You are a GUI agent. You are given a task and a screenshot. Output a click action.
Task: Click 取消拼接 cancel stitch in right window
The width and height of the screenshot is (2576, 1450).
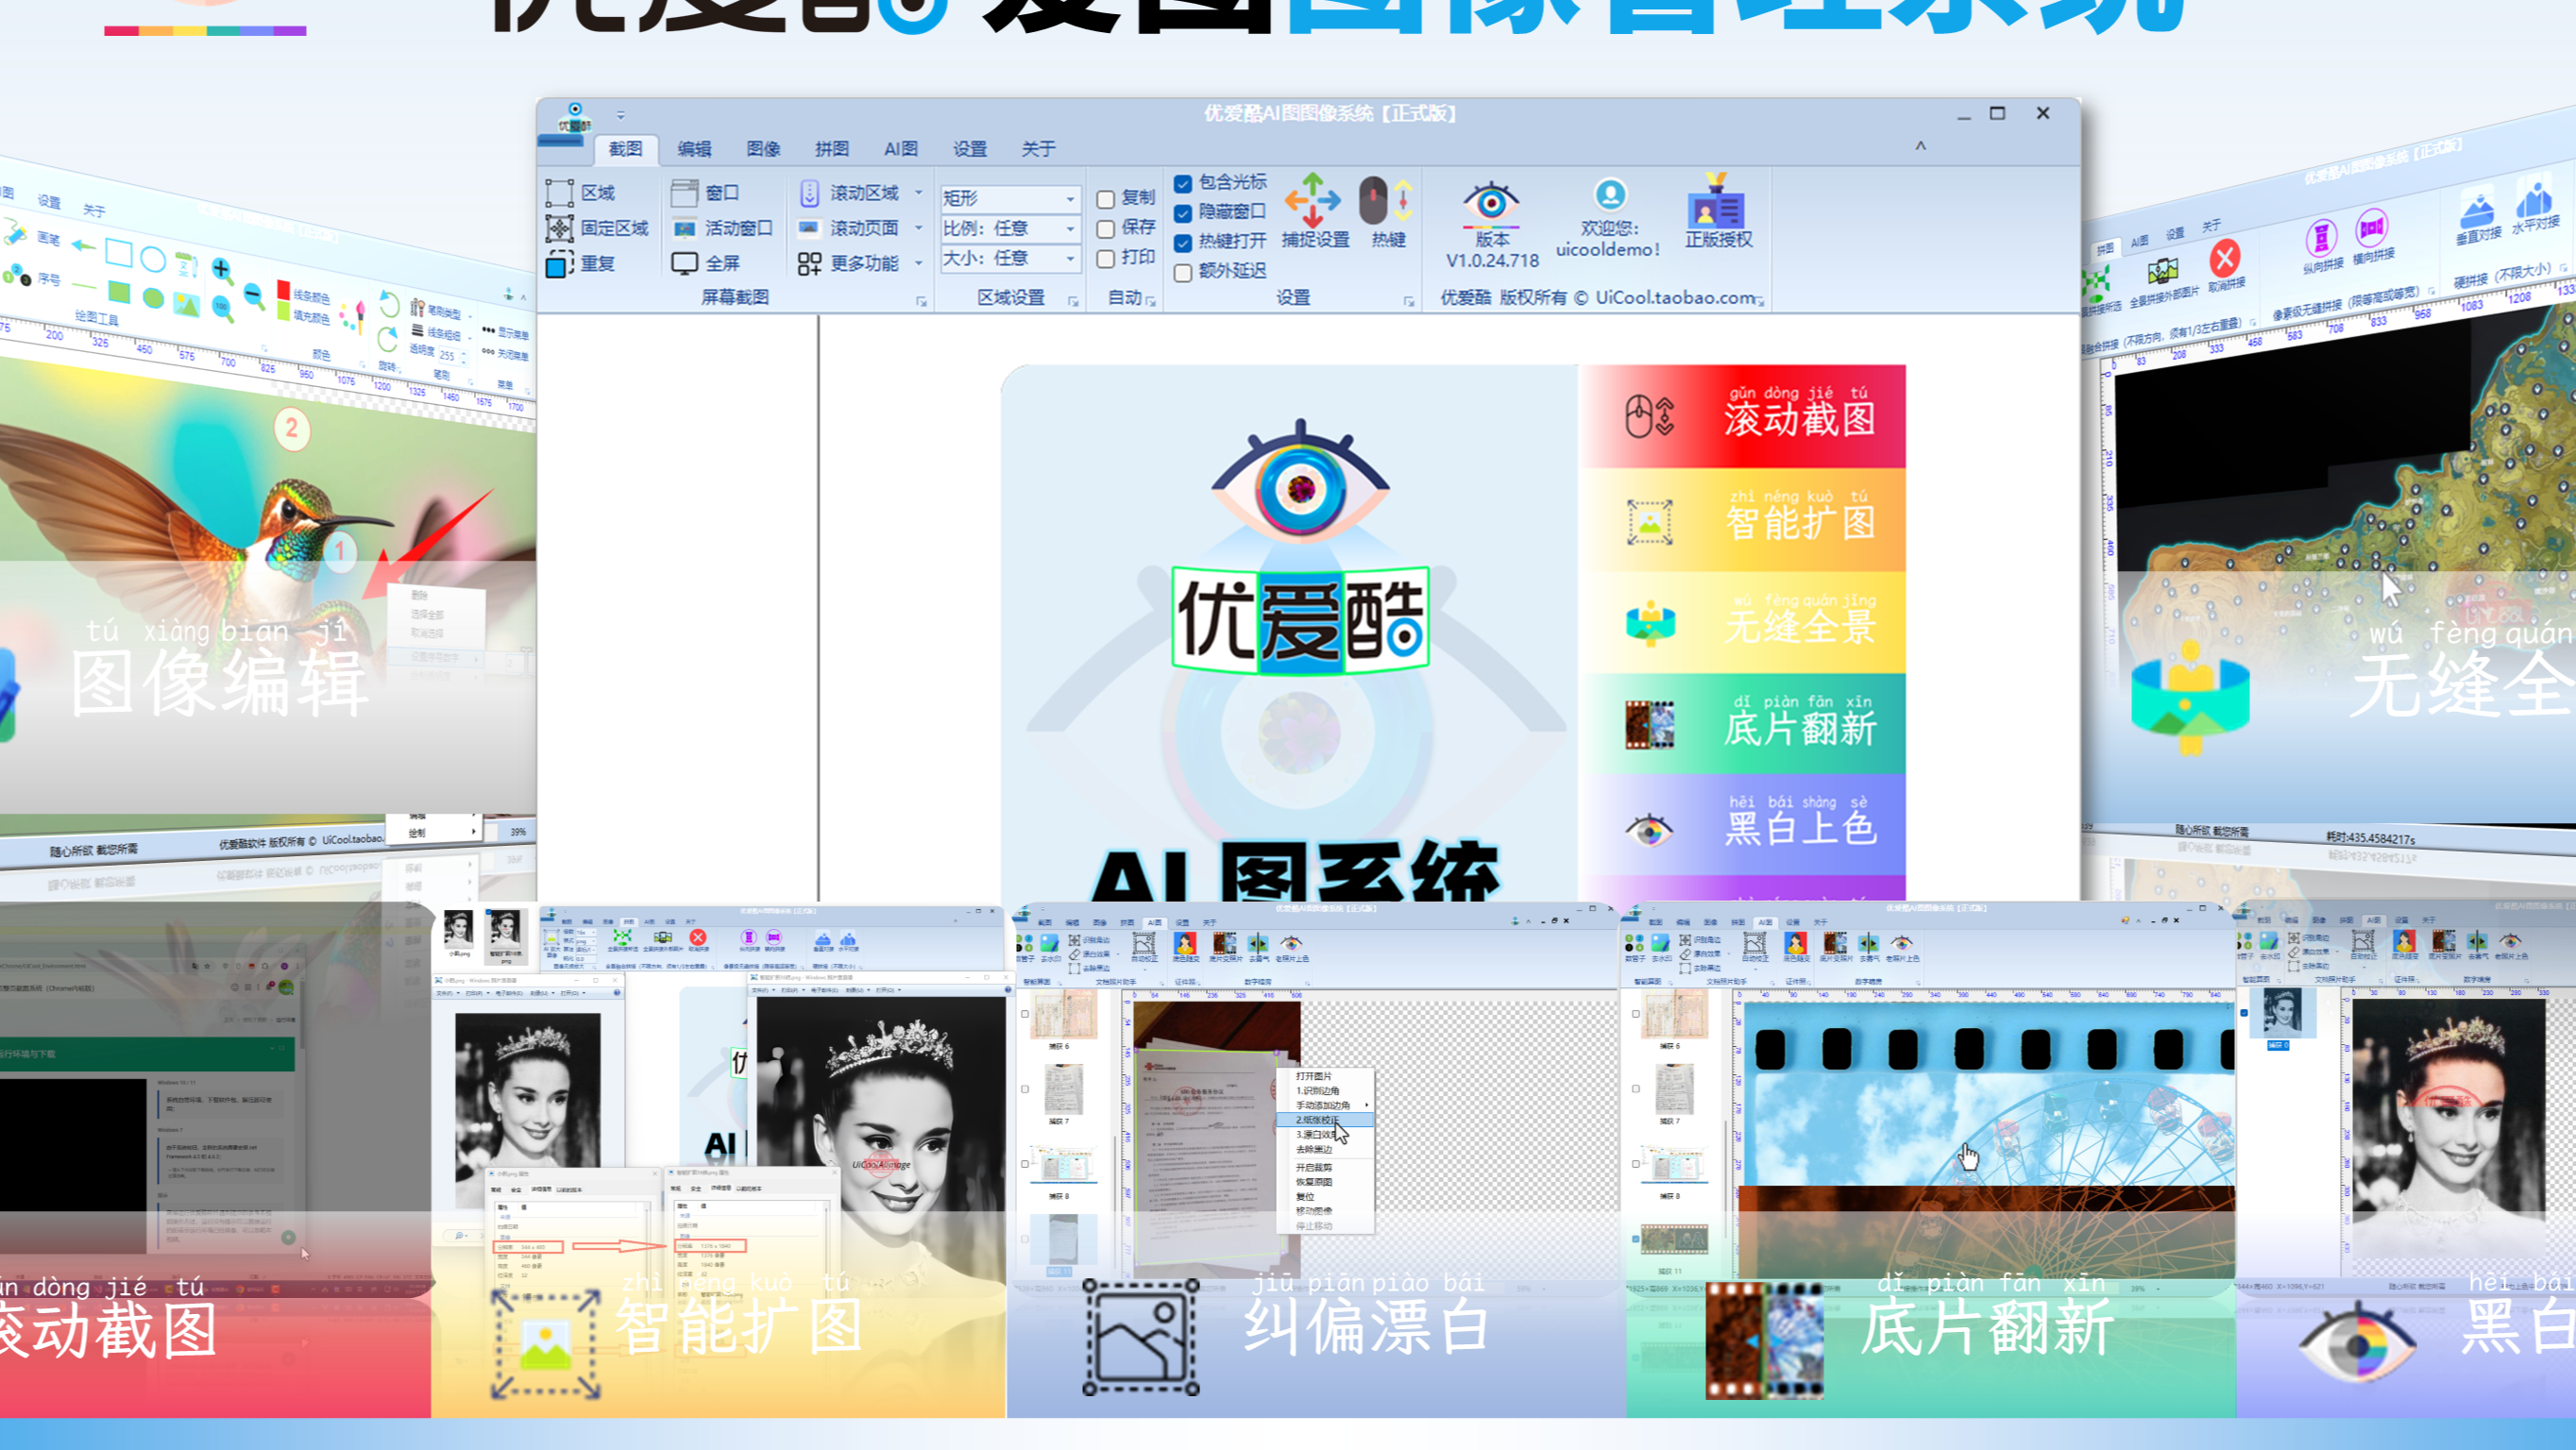click(x=2225, y=266)
